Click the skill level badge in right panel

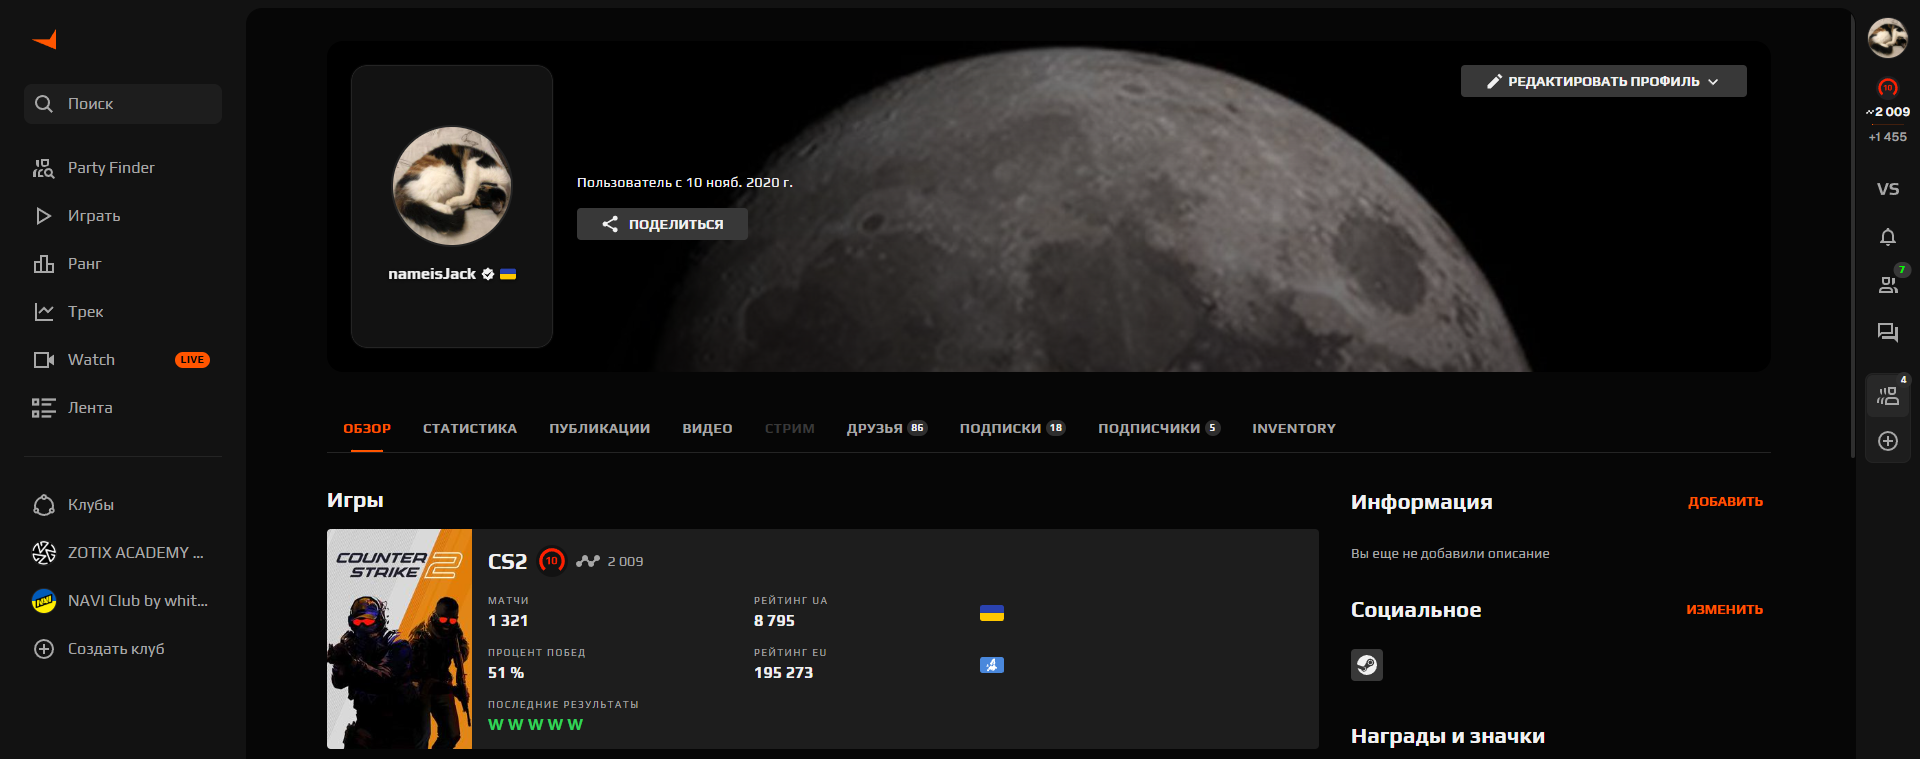(1888, 87)
